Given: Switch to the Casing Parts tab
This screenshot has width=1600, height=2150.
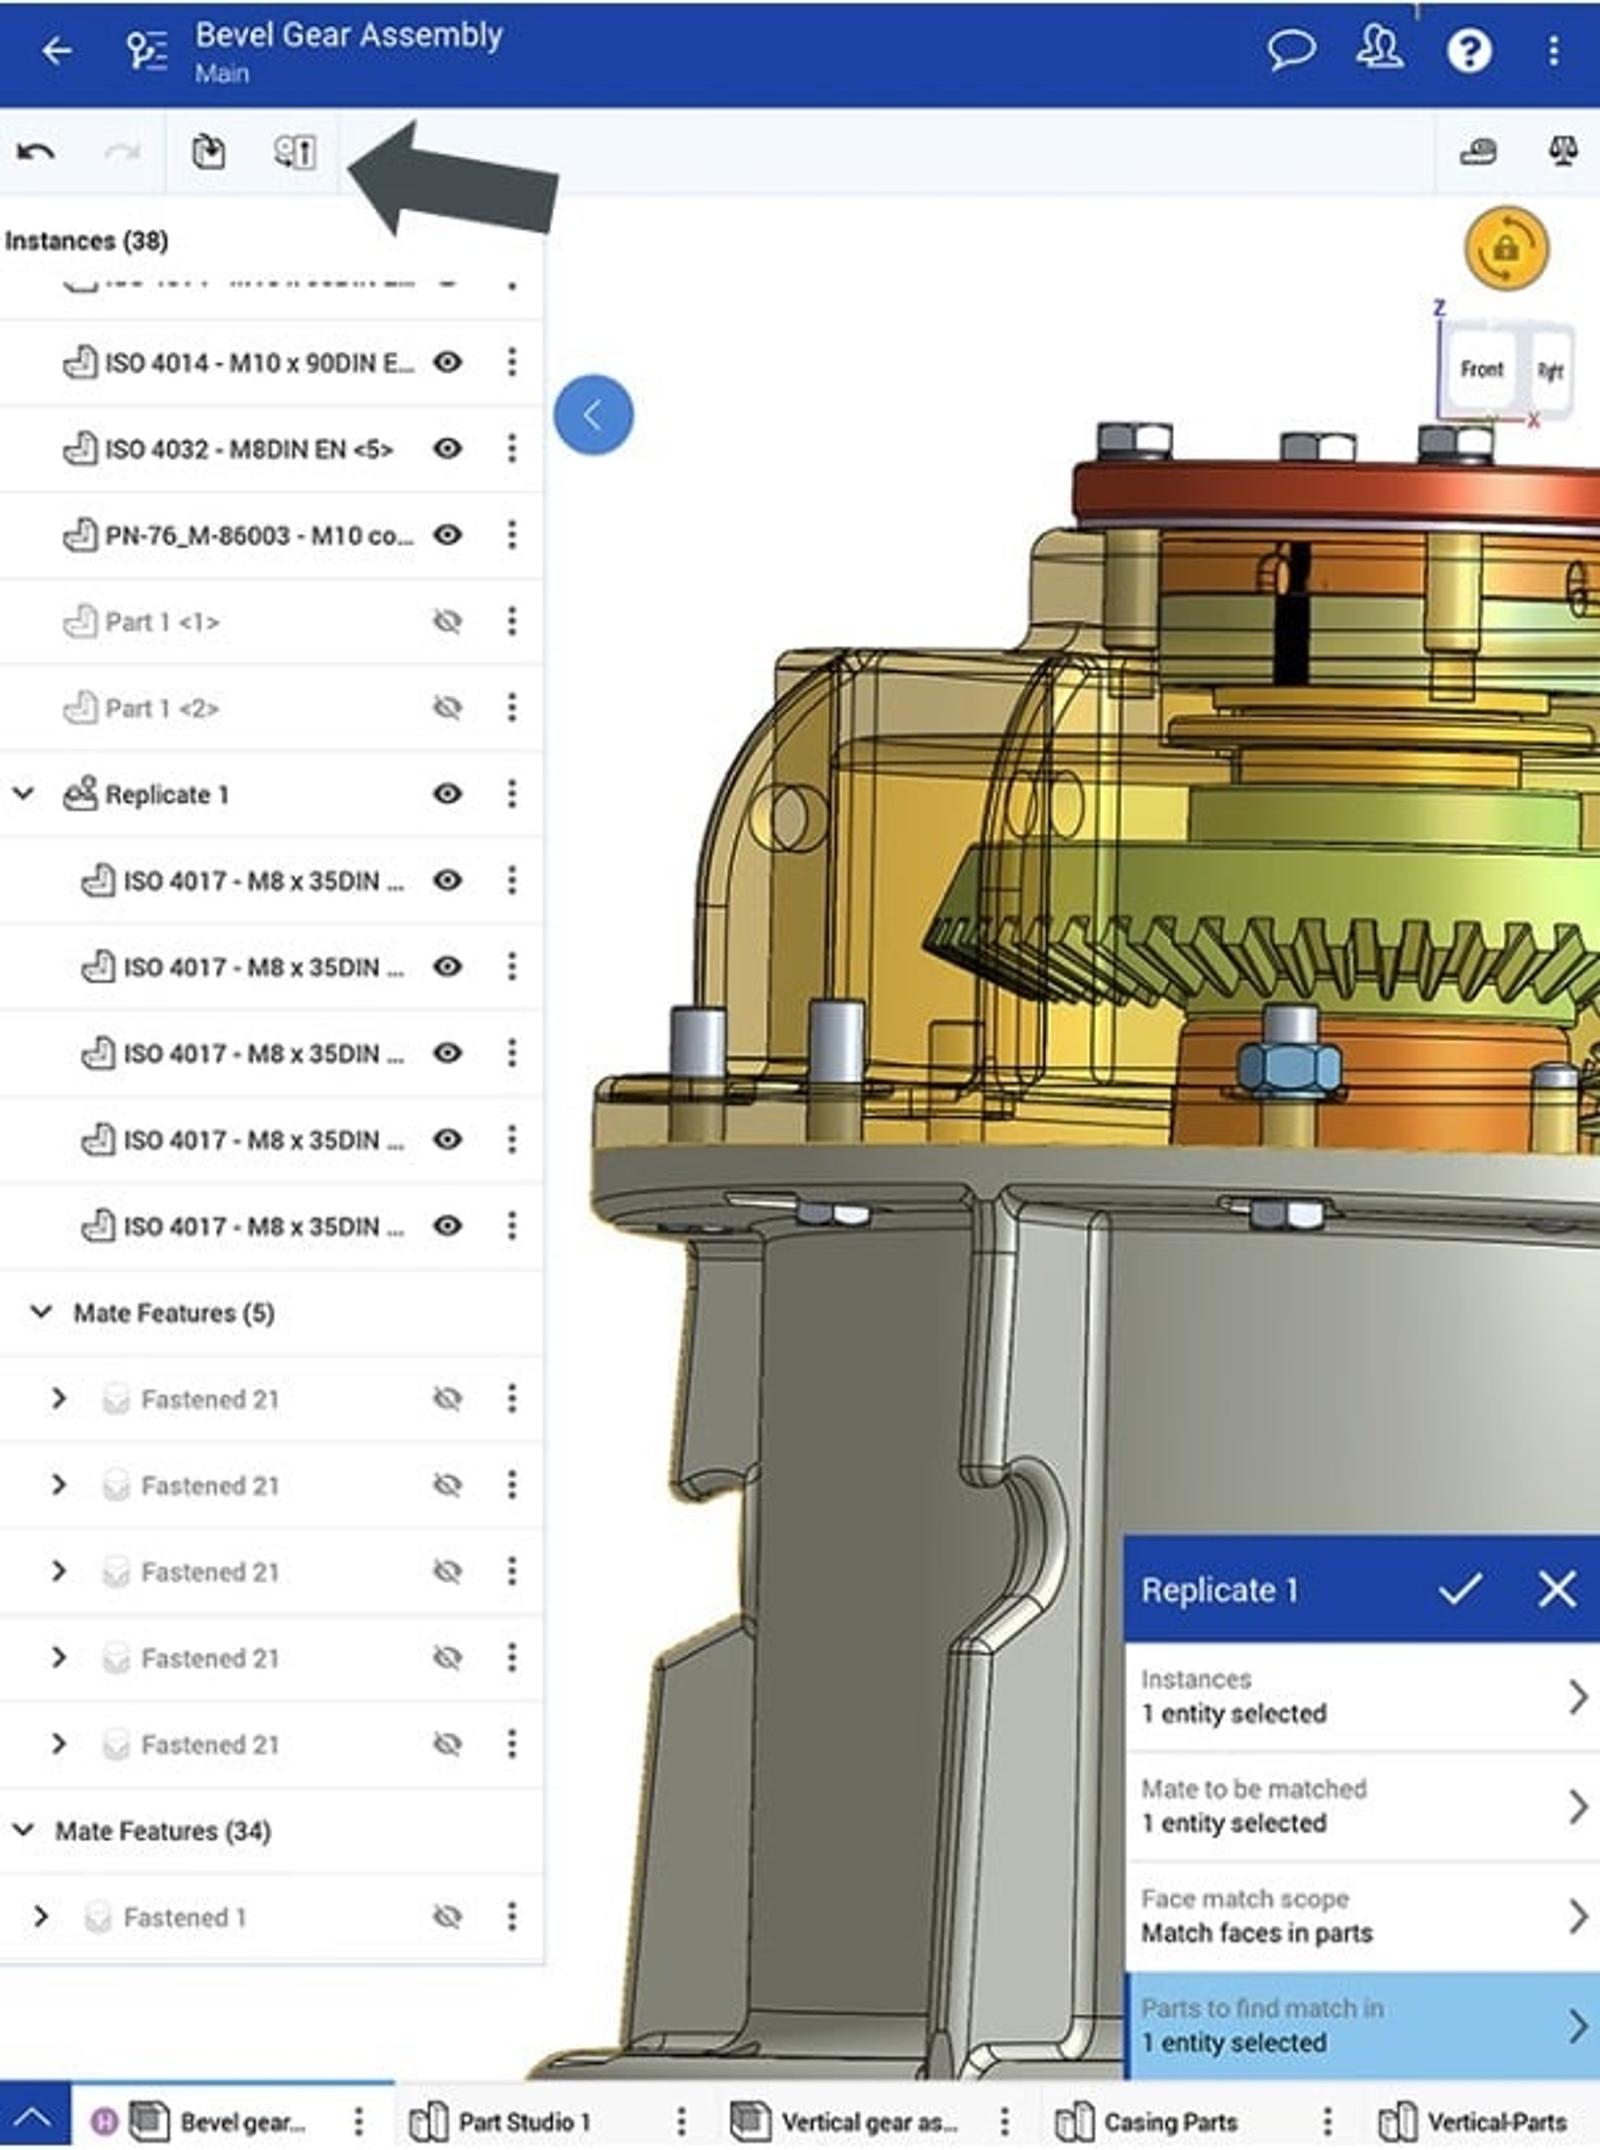Looking at the screenshot, I should (x=1170, y=2121).
